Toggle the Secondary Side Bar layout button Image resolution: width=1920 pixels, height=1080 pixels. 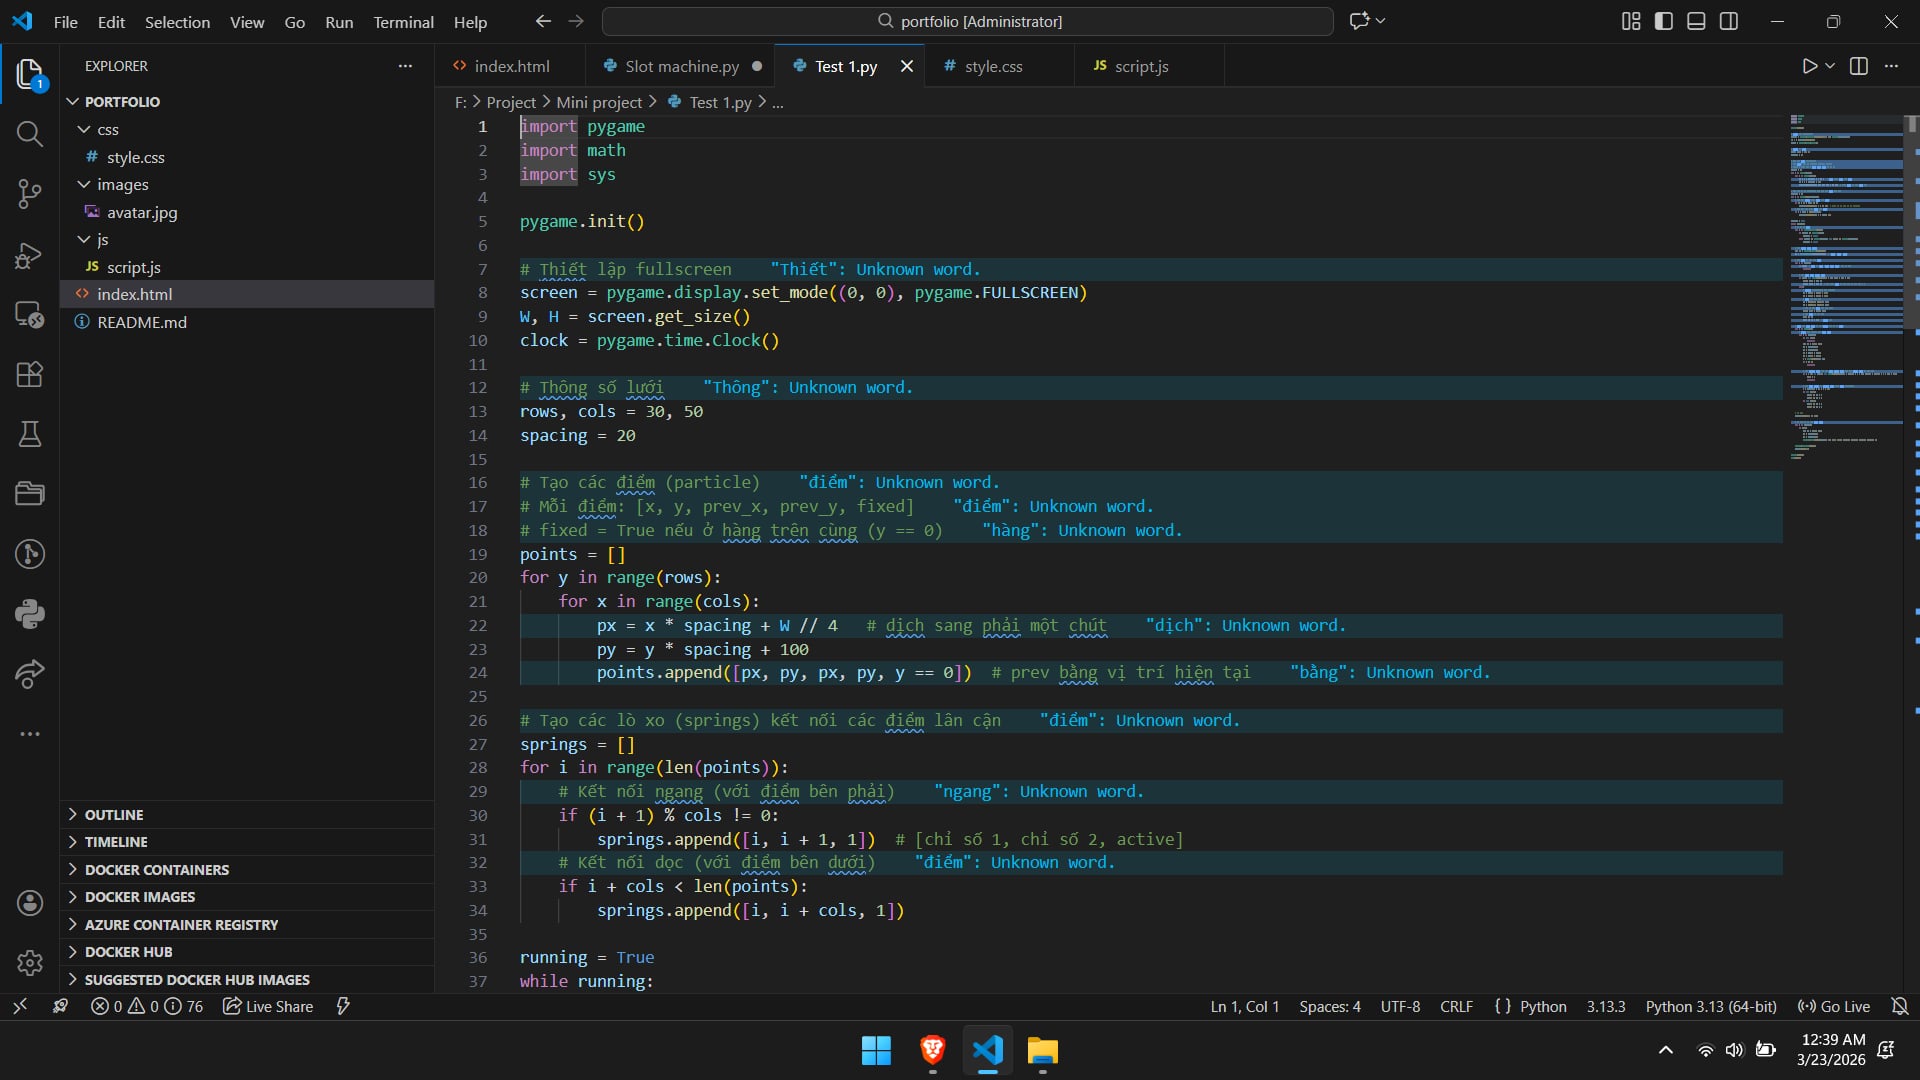[1729, 21]
